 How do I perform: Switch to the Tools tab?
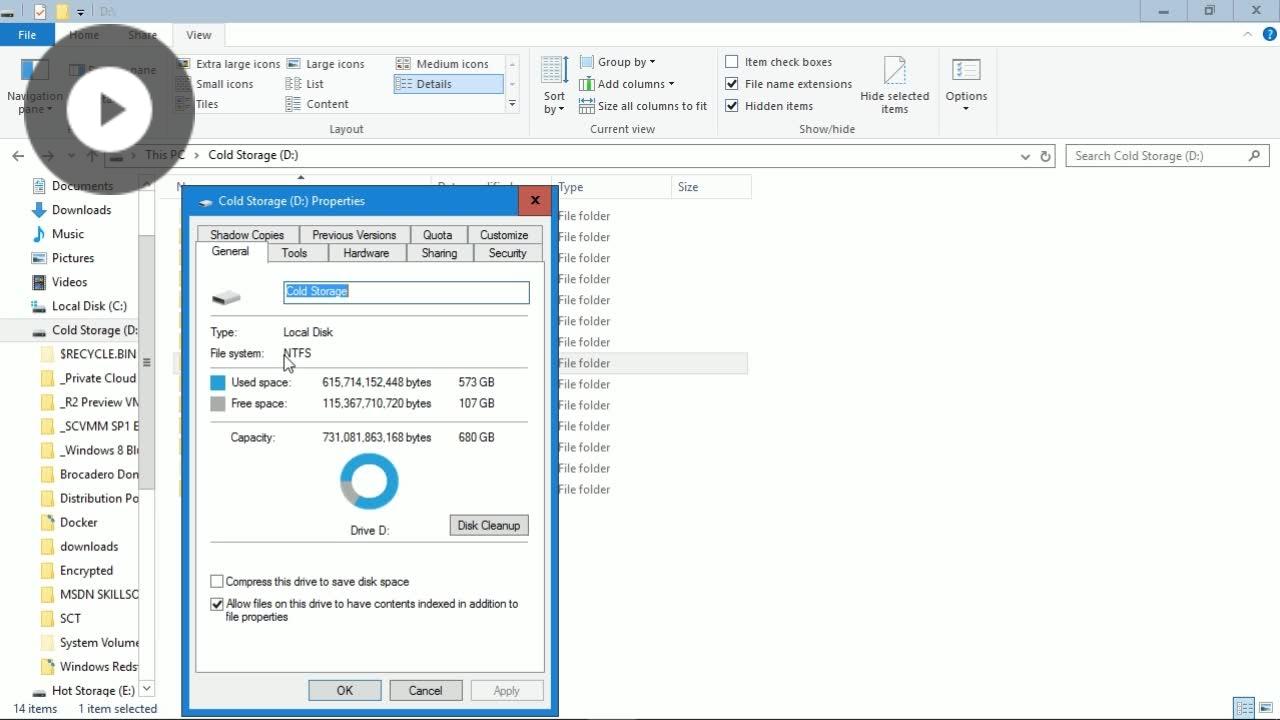294,254
